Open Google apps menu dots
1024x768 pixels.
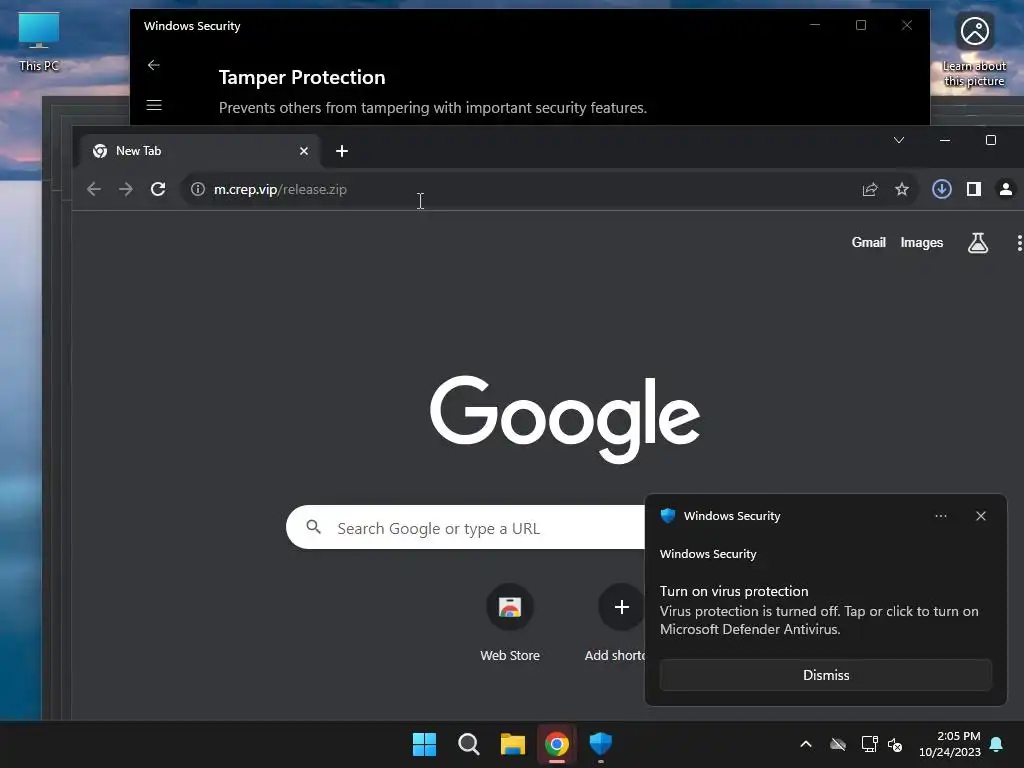(1019, 243)
